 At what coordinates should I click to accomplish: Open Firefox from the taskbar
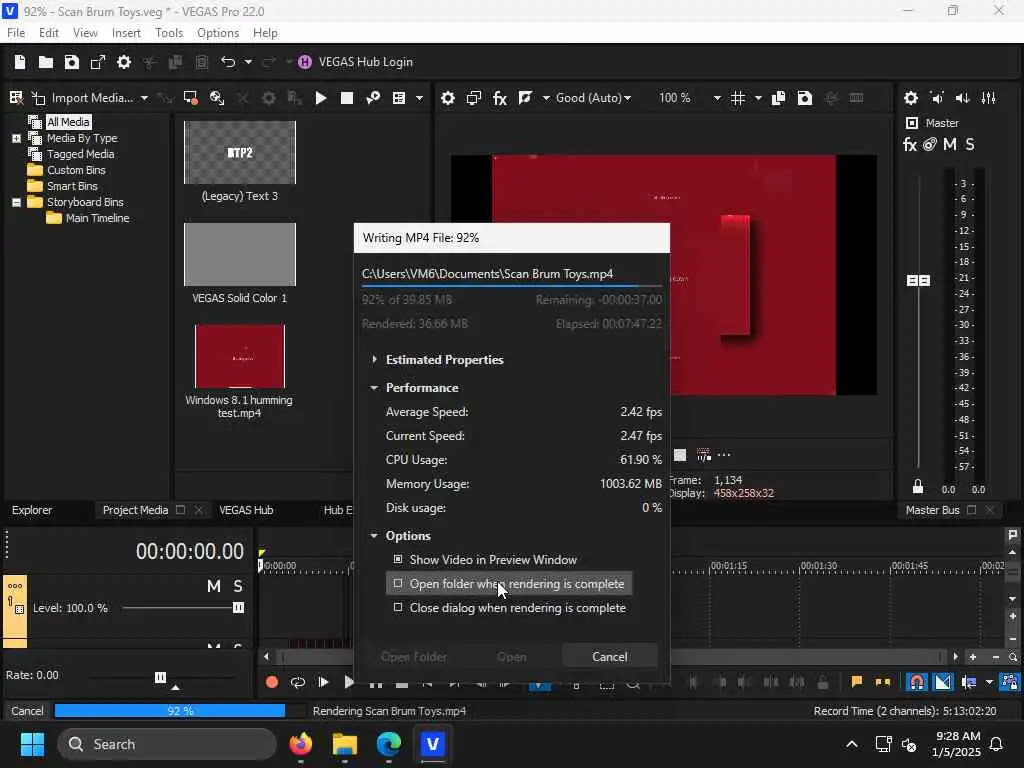click(301, 744)
